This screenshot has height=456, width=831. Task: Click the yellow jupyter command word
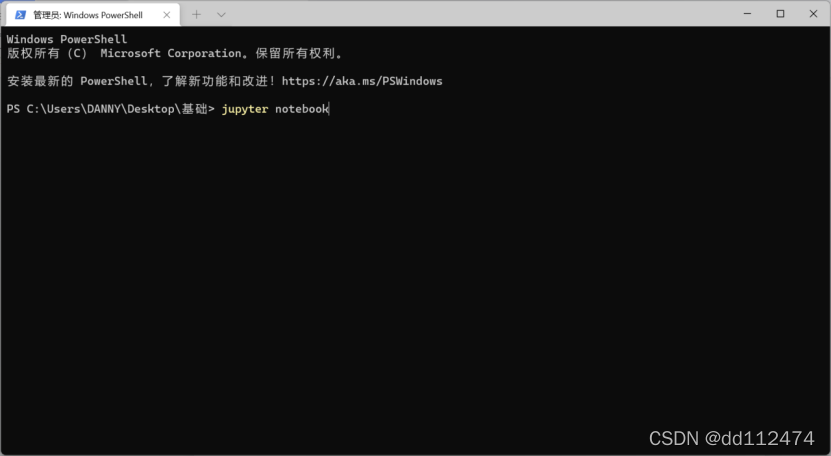click(x=245, y=109)
